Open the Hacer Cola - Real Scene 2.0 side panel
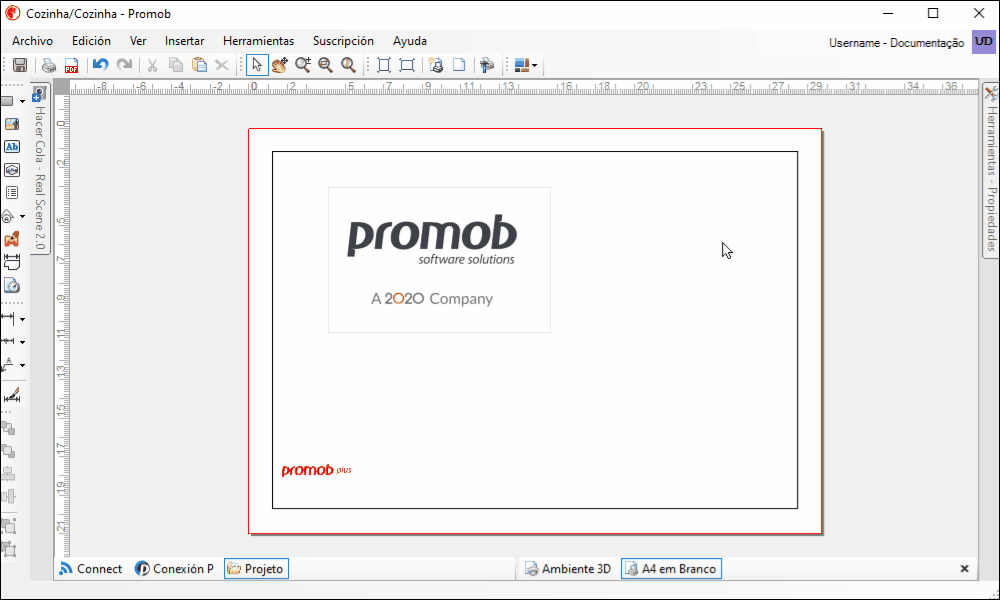 pos(40,169)
